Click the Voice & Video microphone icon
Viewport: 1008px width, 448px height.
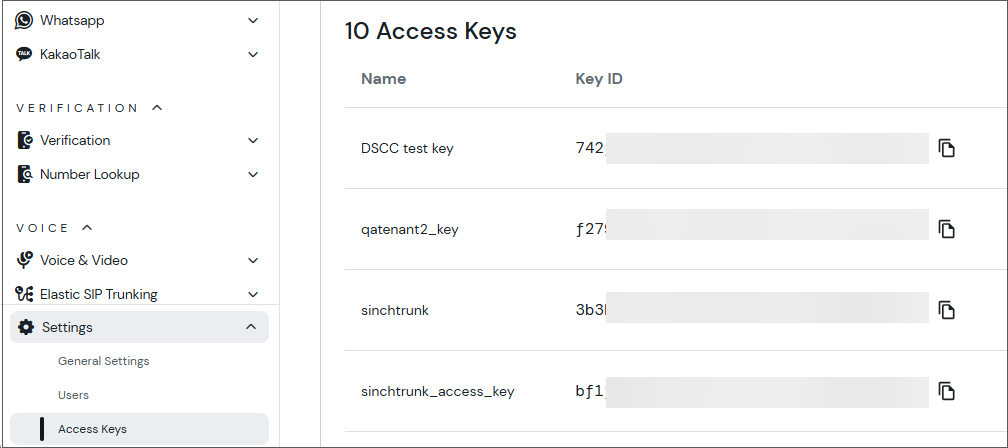(24, 260)
